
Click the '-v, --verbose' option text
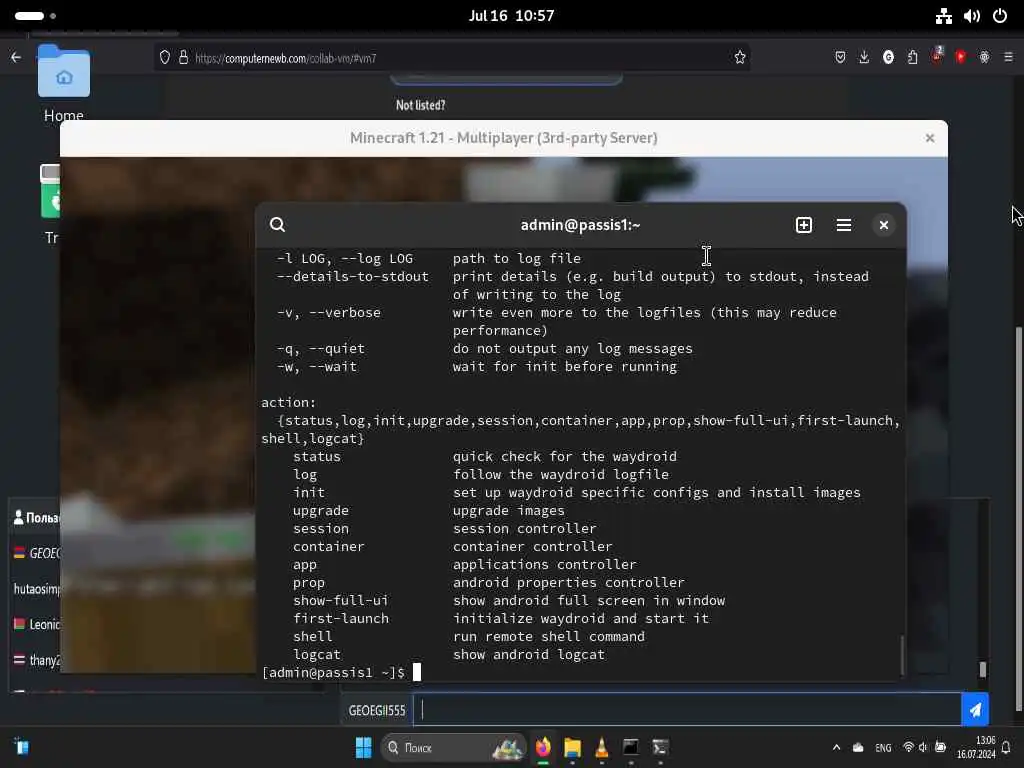coord(329,313)
